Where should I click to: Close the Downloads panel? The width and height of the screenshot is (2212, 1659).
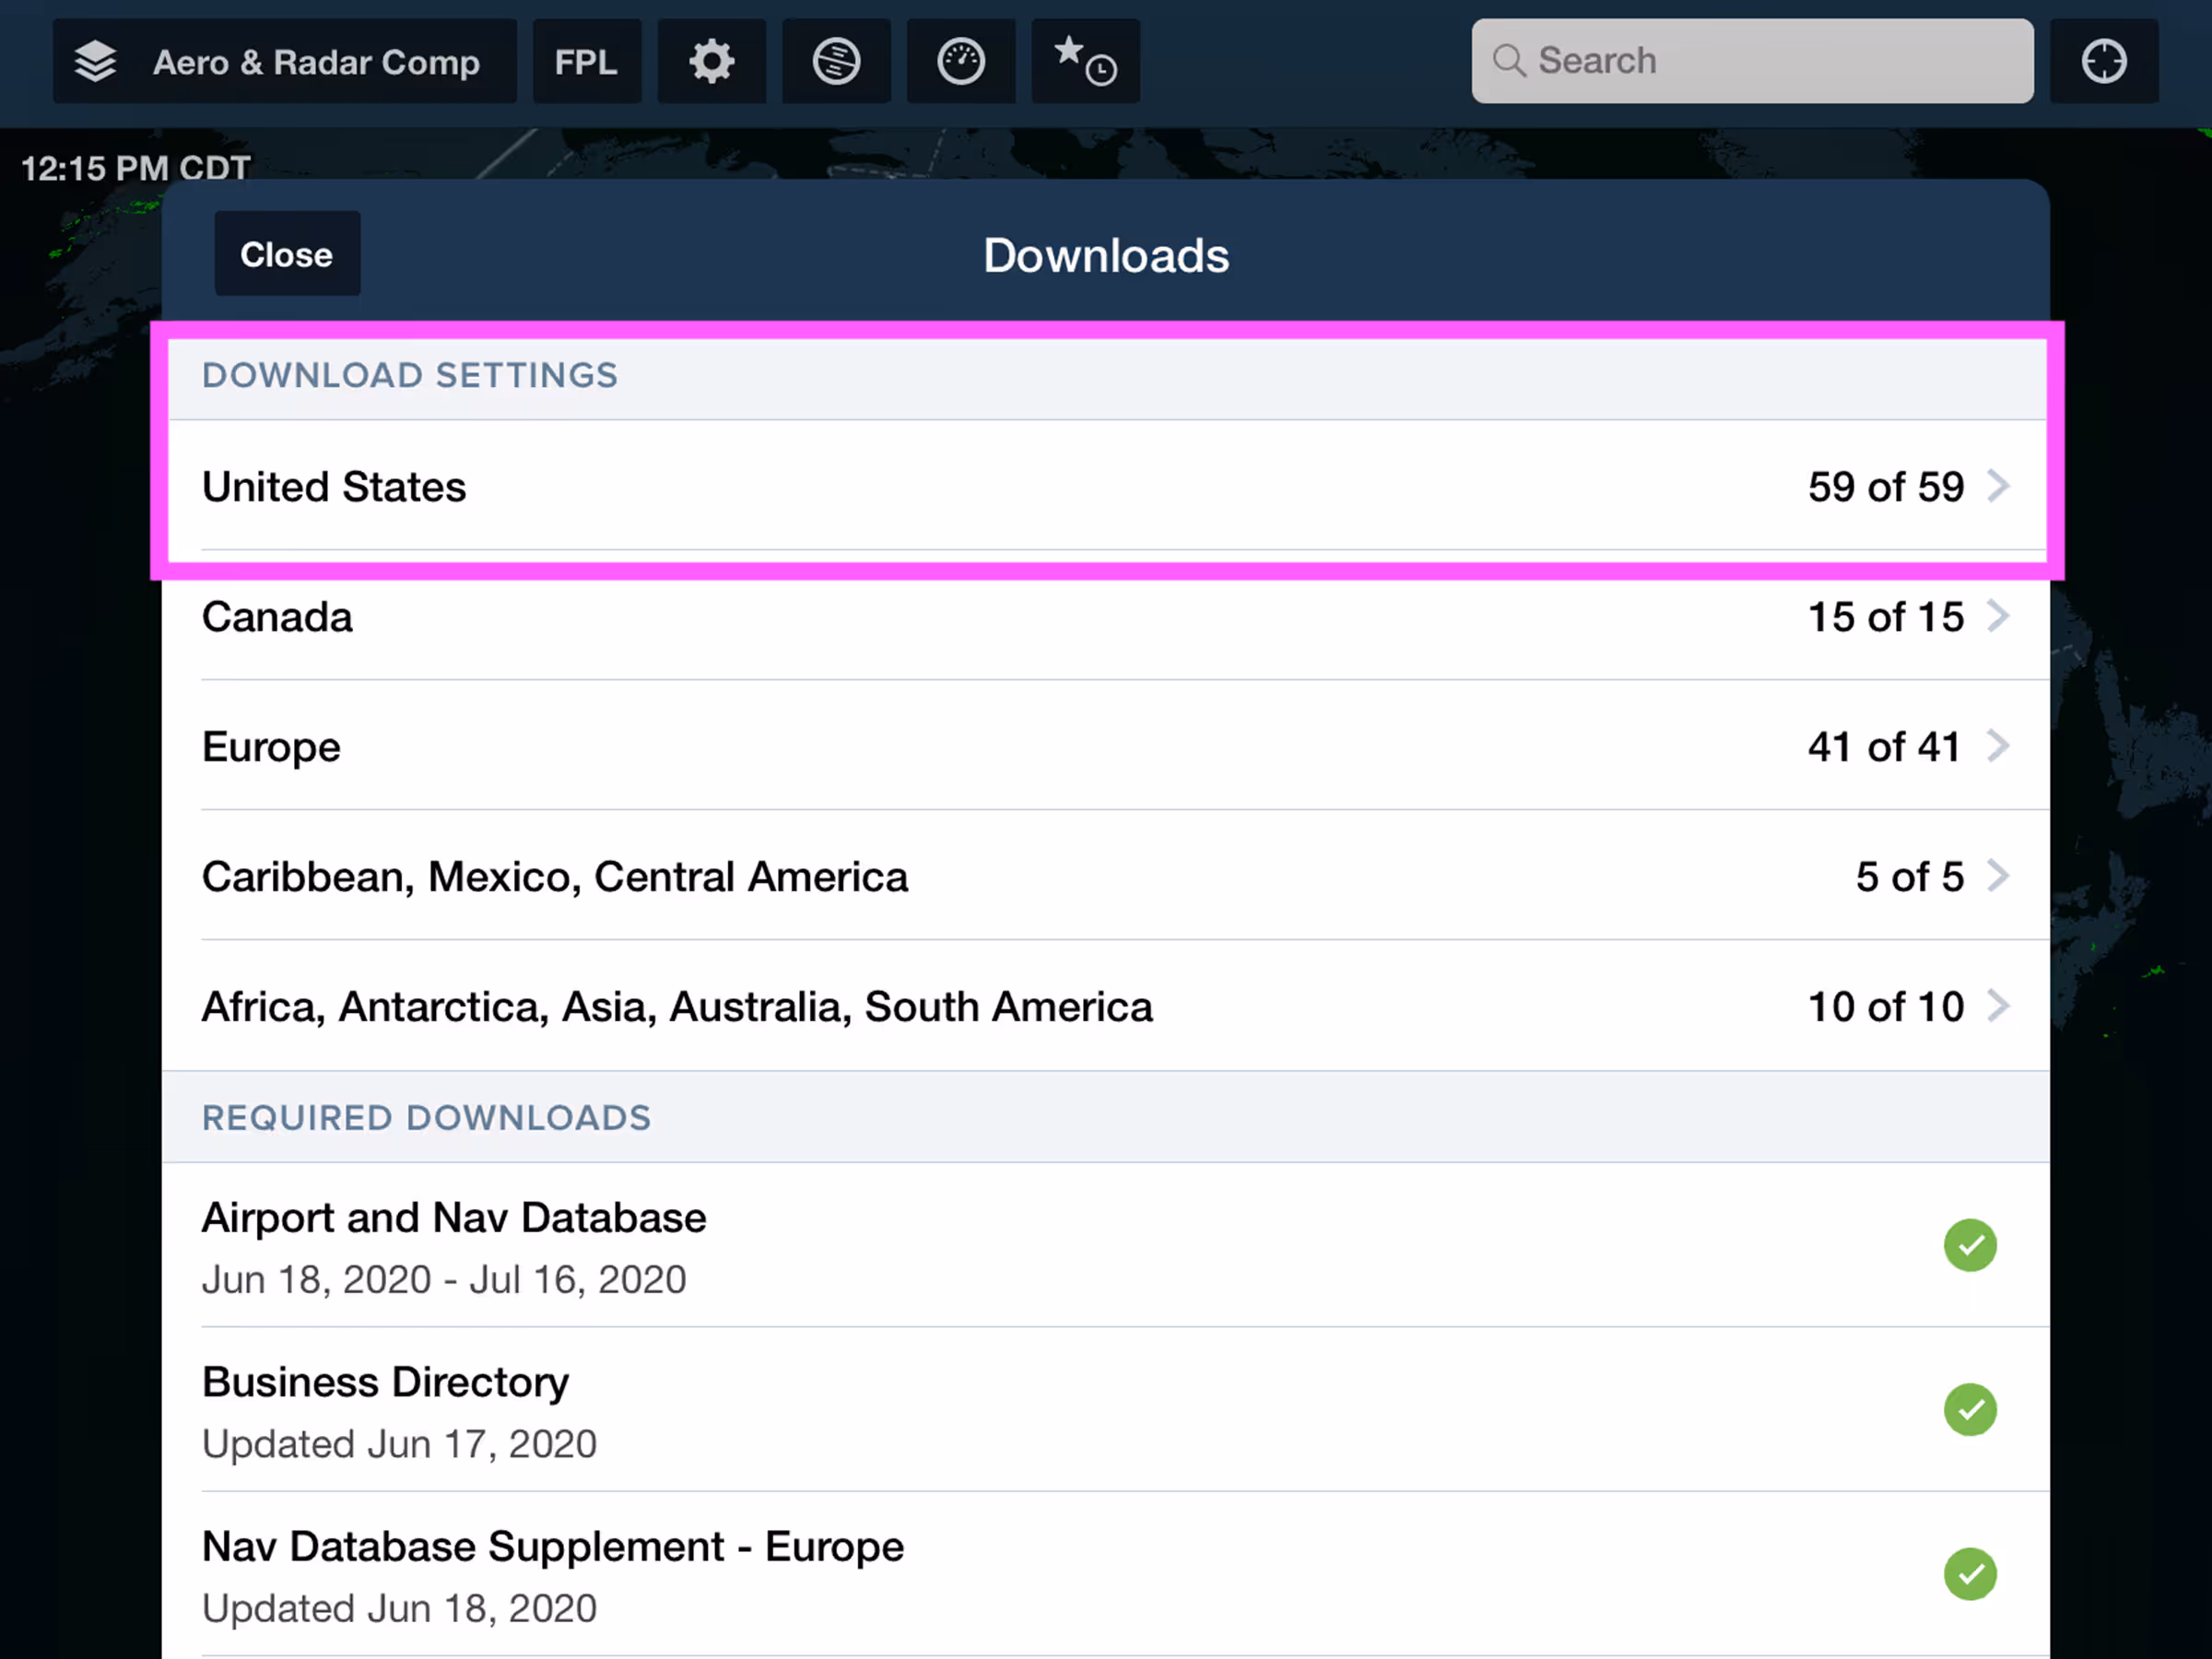287,255
